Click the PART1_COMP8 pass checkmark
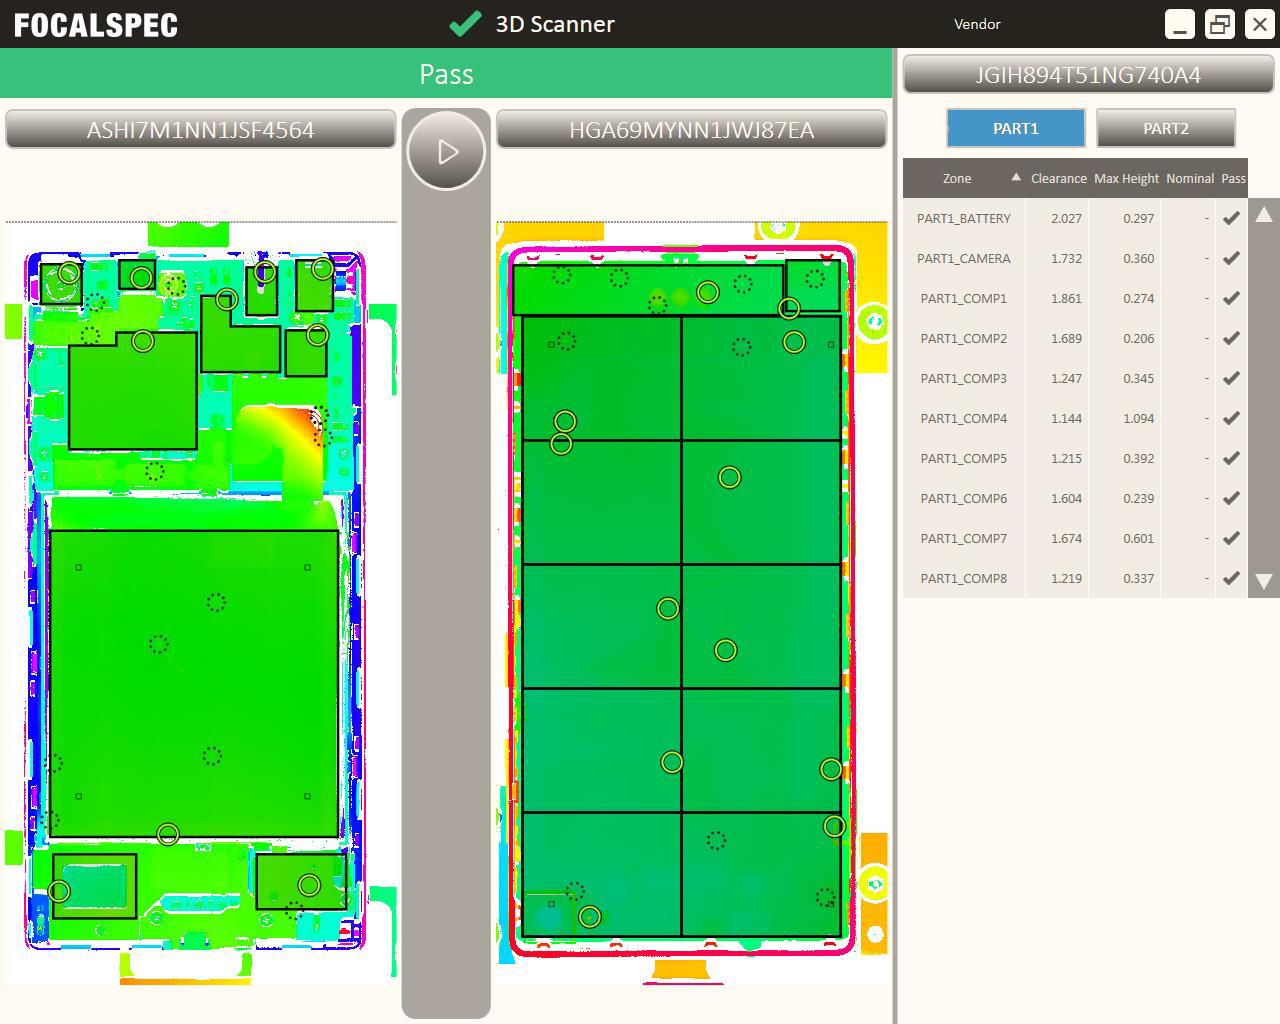The image size is (1280, 1024). click(1232, 578)
